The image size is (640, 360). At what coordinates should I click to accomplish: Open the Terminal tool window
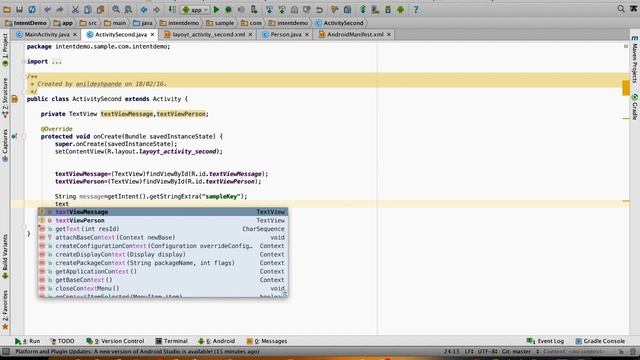[x=171, y=341]
